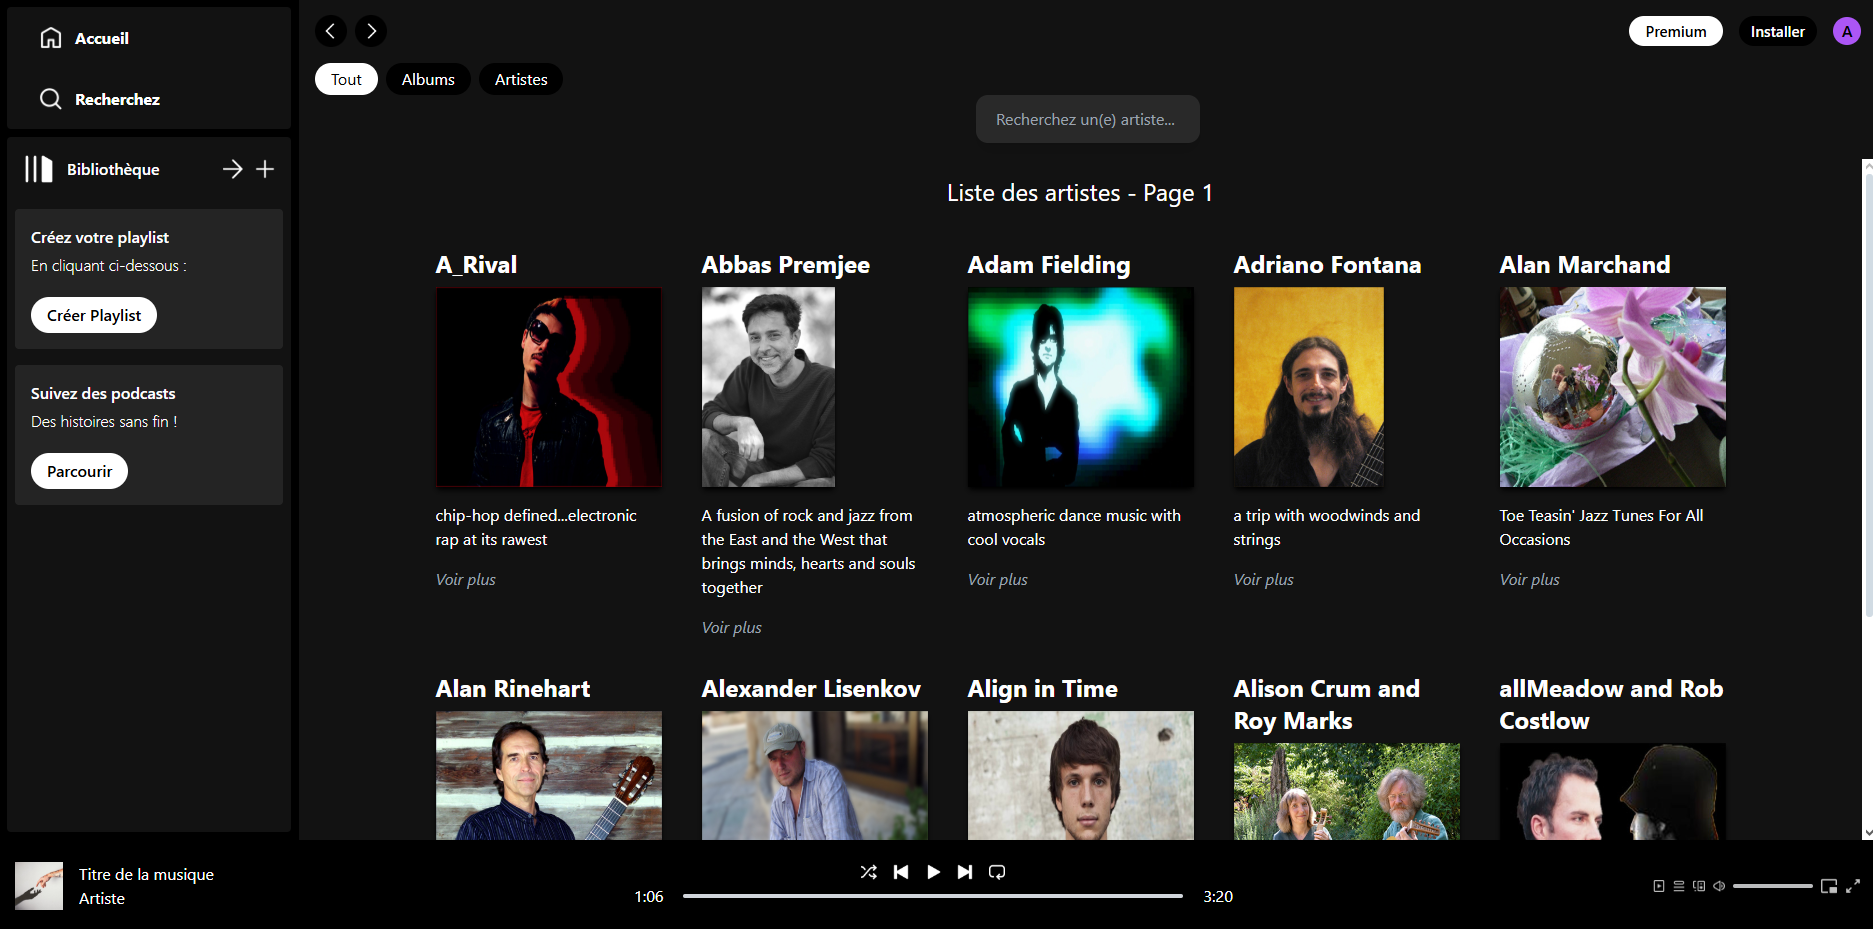Open the queue icon in the player bar
Image resolution: width=1873 pixels, height=929 pixels.
1679,886
